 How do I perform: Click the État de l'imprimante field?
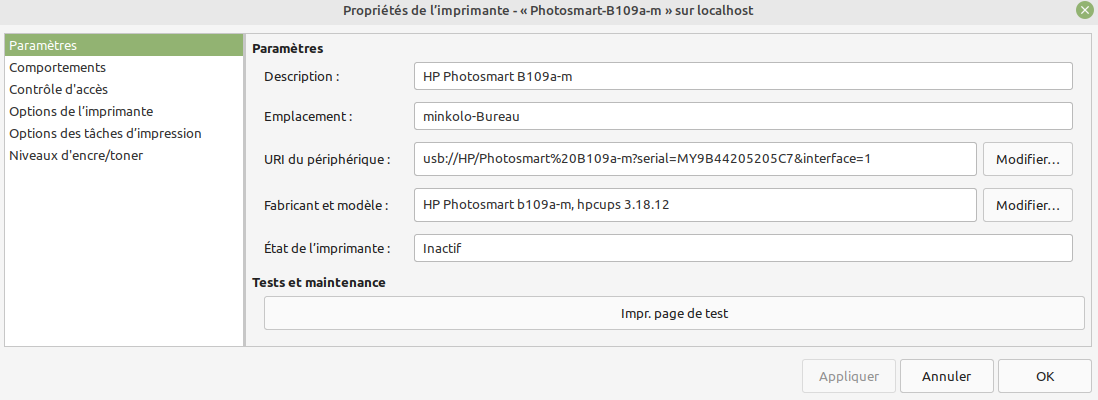742,248
